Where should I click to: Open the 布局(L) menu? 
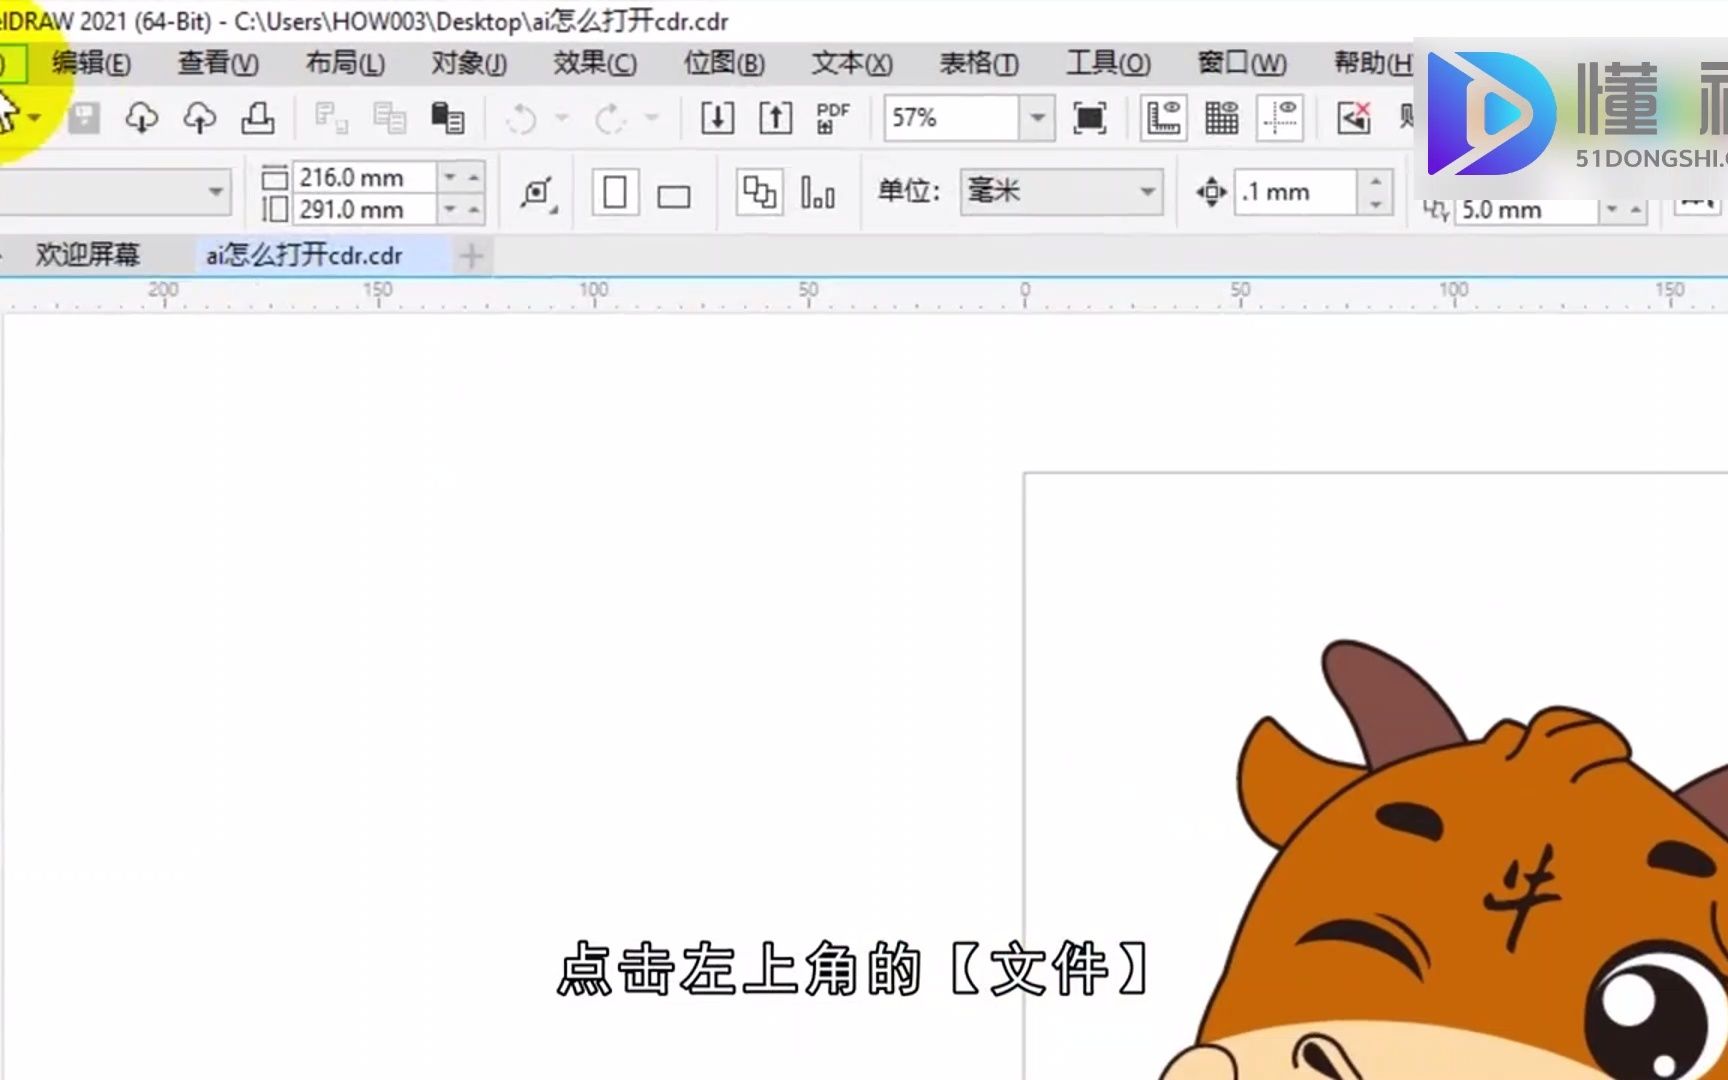[x=345, y=63]
